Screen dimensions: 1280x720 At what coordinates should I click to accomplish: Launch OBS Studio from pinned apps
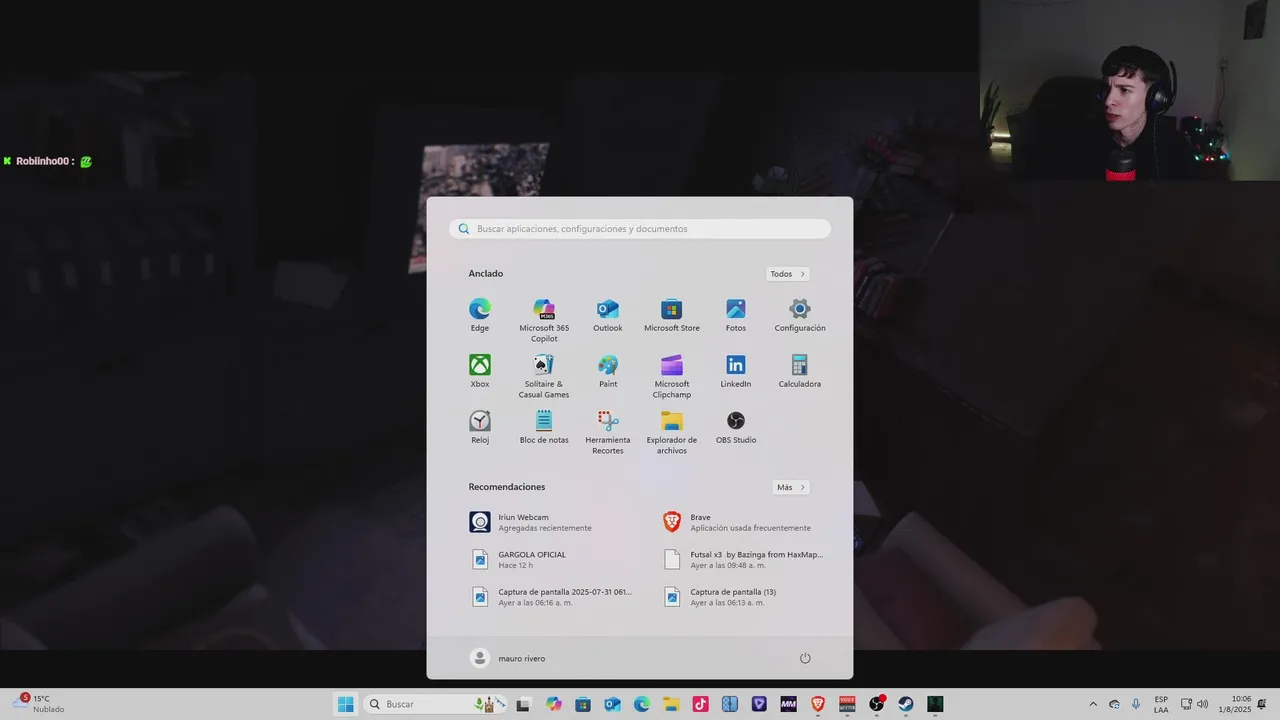tap(736, 426)
